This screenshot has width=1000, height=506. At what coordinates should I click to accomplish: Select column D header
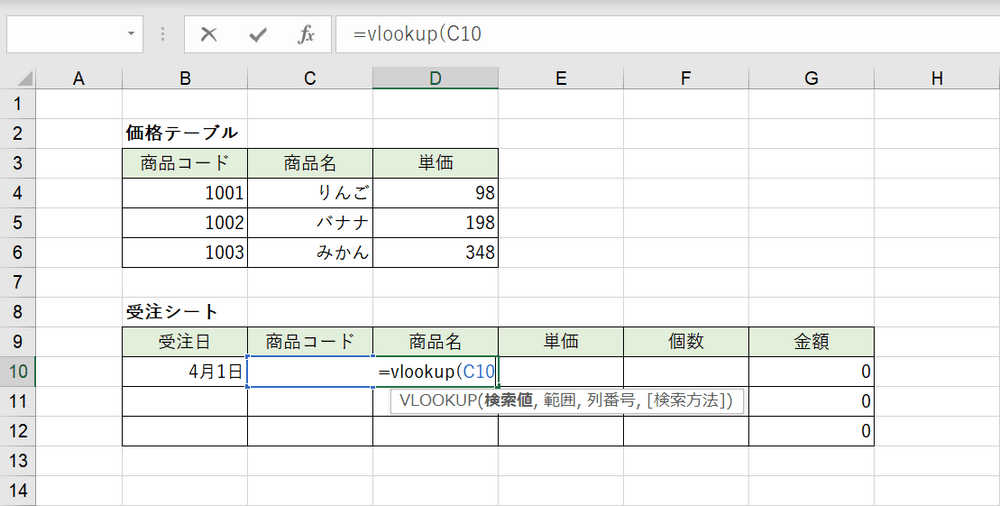tap(436, 78)
